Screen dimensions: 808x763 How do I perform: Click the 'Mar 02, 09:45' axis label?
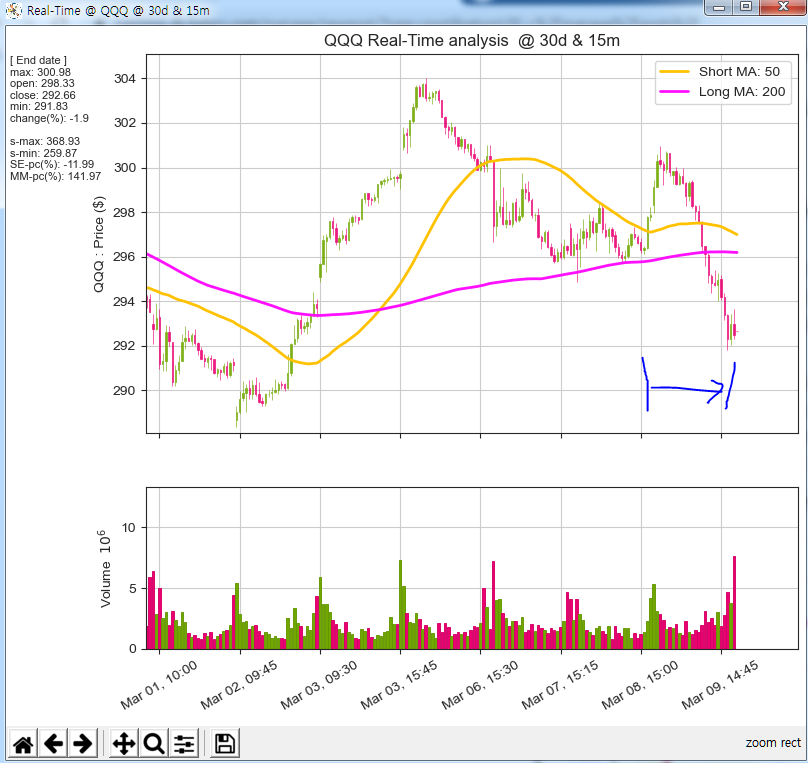[239, 685]
